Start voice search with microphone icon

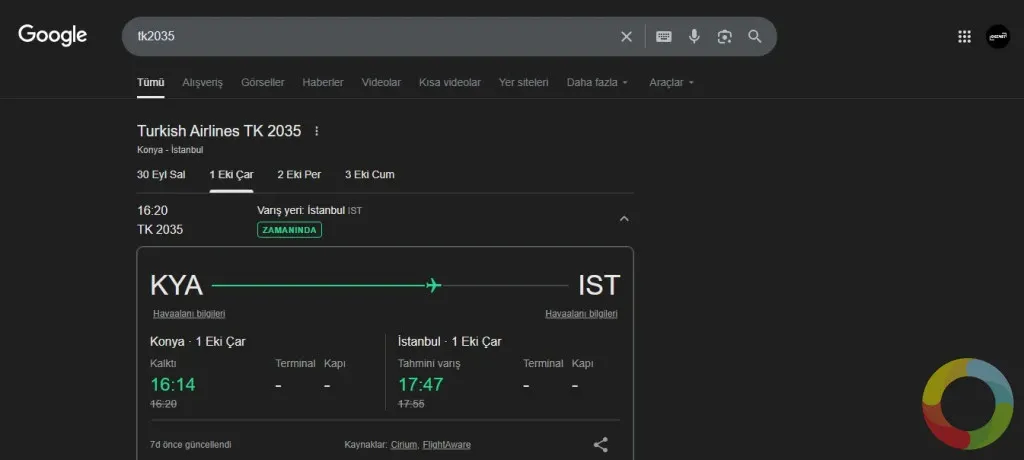click(694, 37)
